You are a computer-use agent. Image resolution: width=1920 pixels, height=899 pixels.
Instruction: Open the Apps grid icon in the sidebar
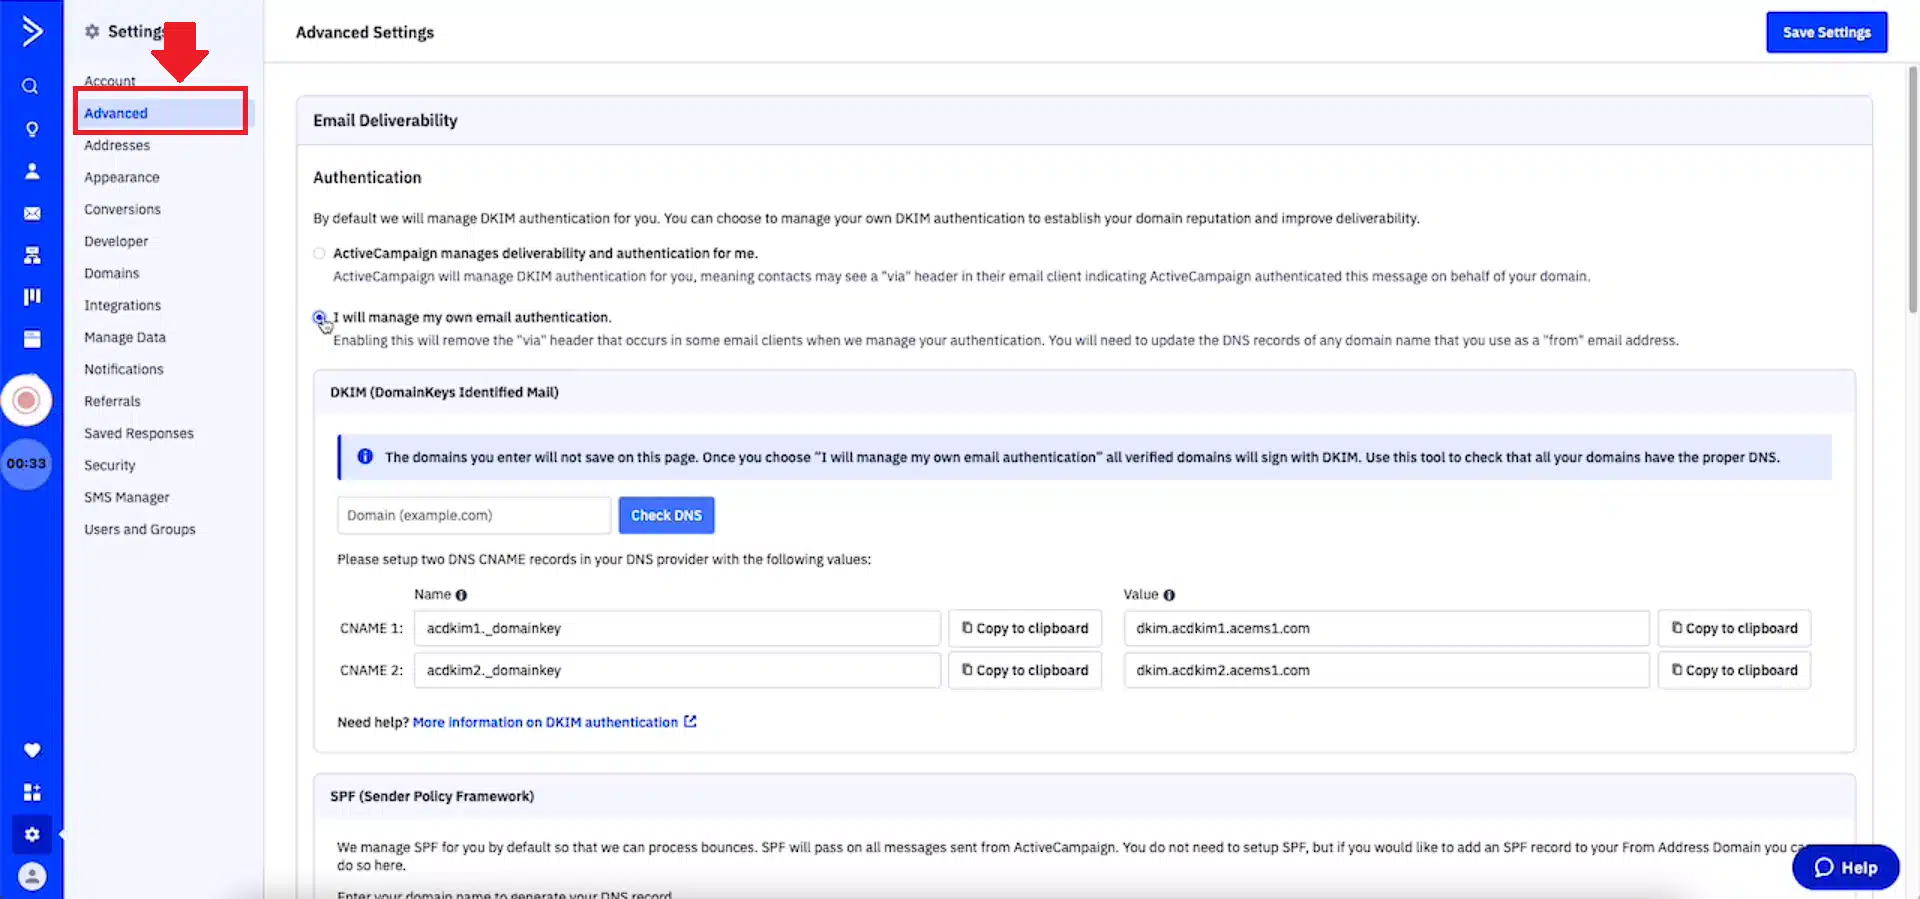tap(32, 792)
